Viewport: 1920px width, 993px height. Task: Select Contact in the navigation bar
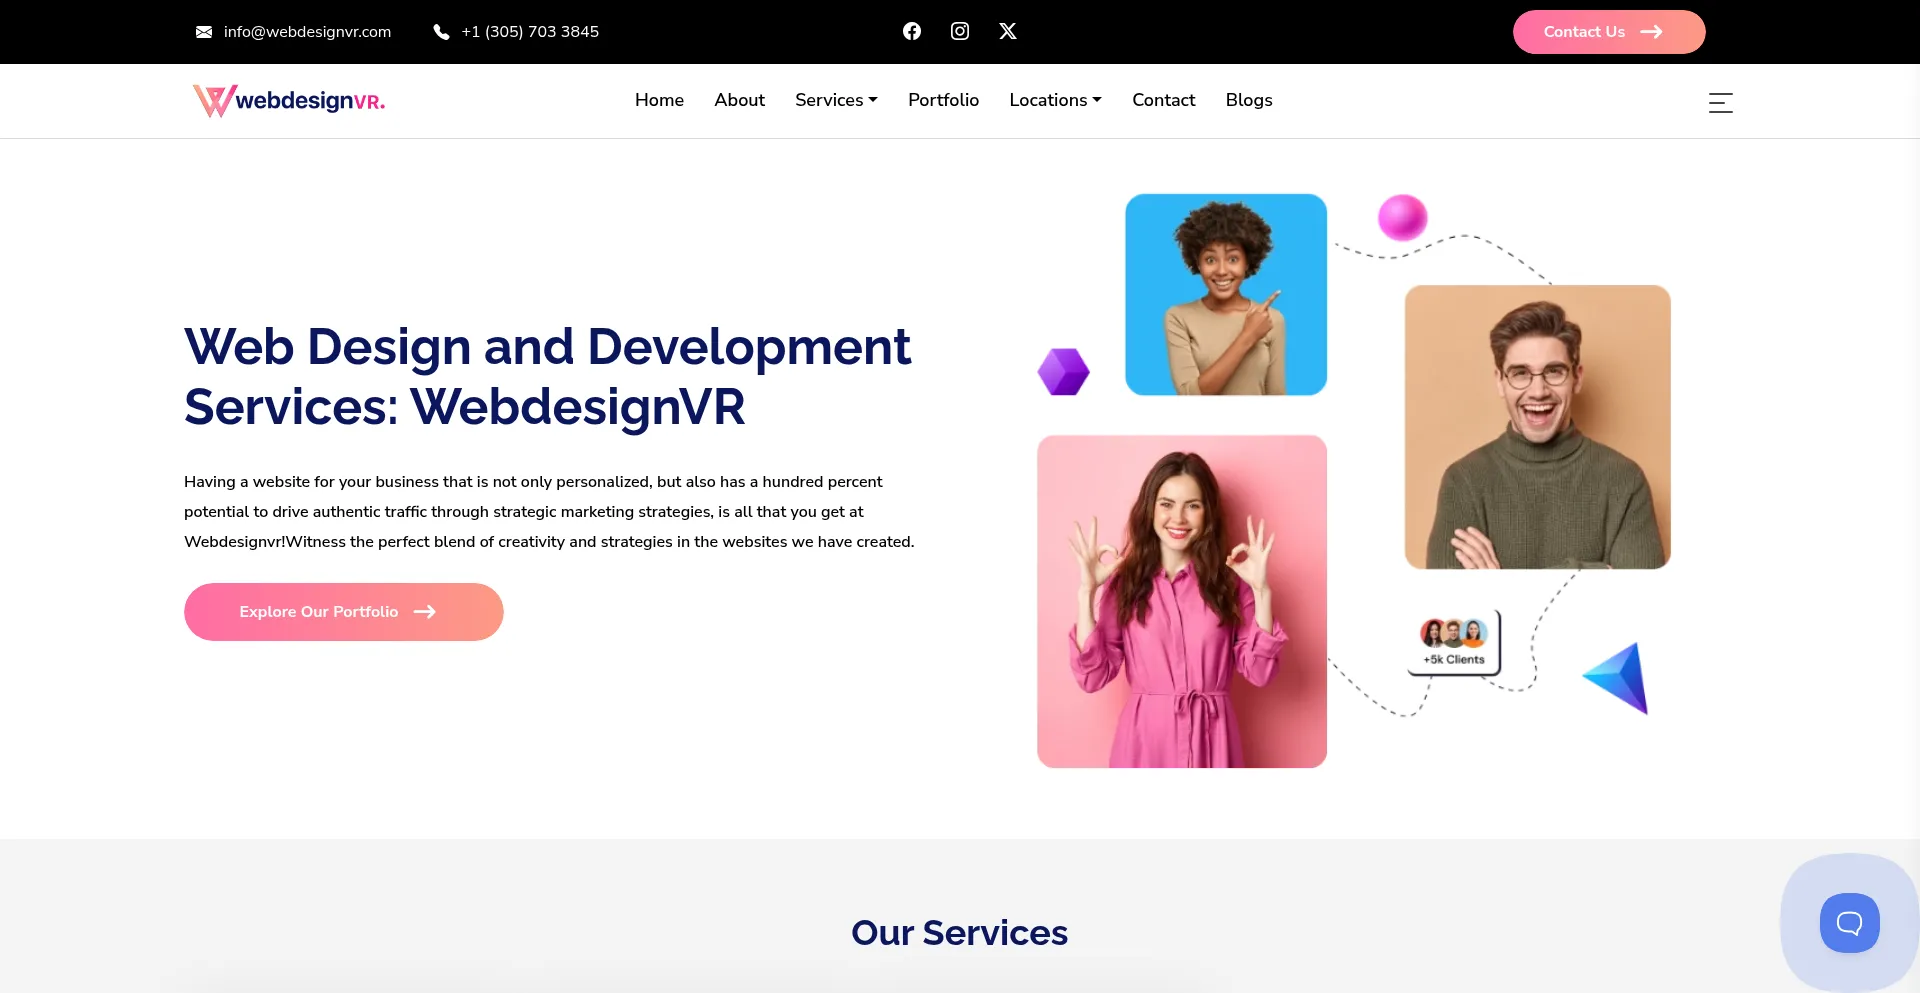pyautogui.click(x=1163, y=100)
